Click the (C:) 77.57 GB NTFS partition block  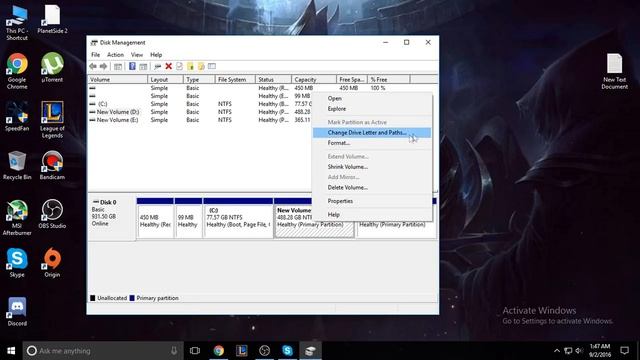coord(238,218)
